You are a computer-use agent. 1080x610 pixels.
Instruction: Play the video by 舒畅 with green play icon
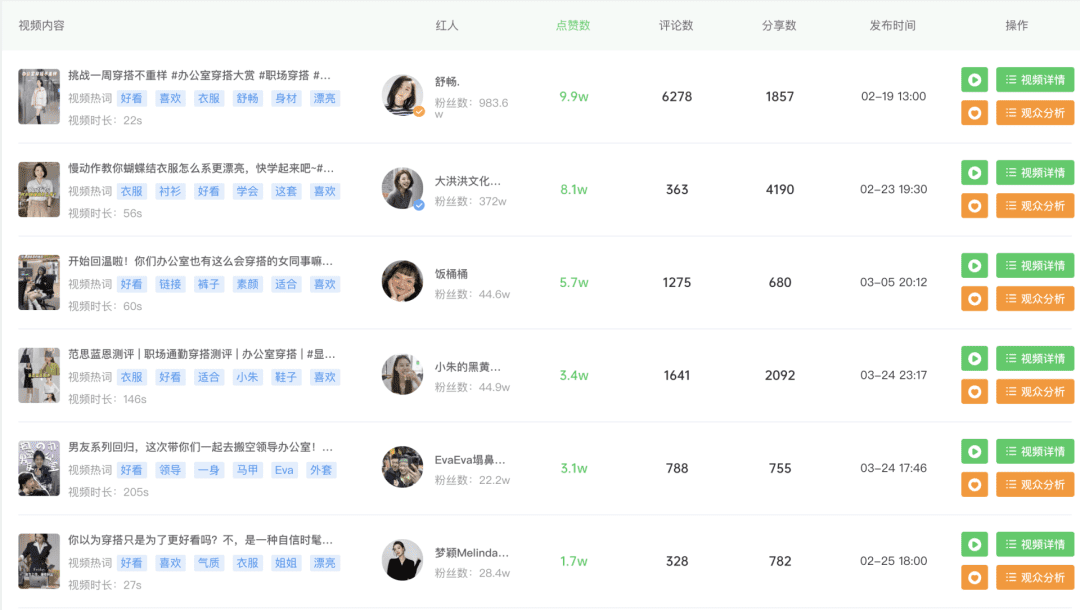click(974, 80)
